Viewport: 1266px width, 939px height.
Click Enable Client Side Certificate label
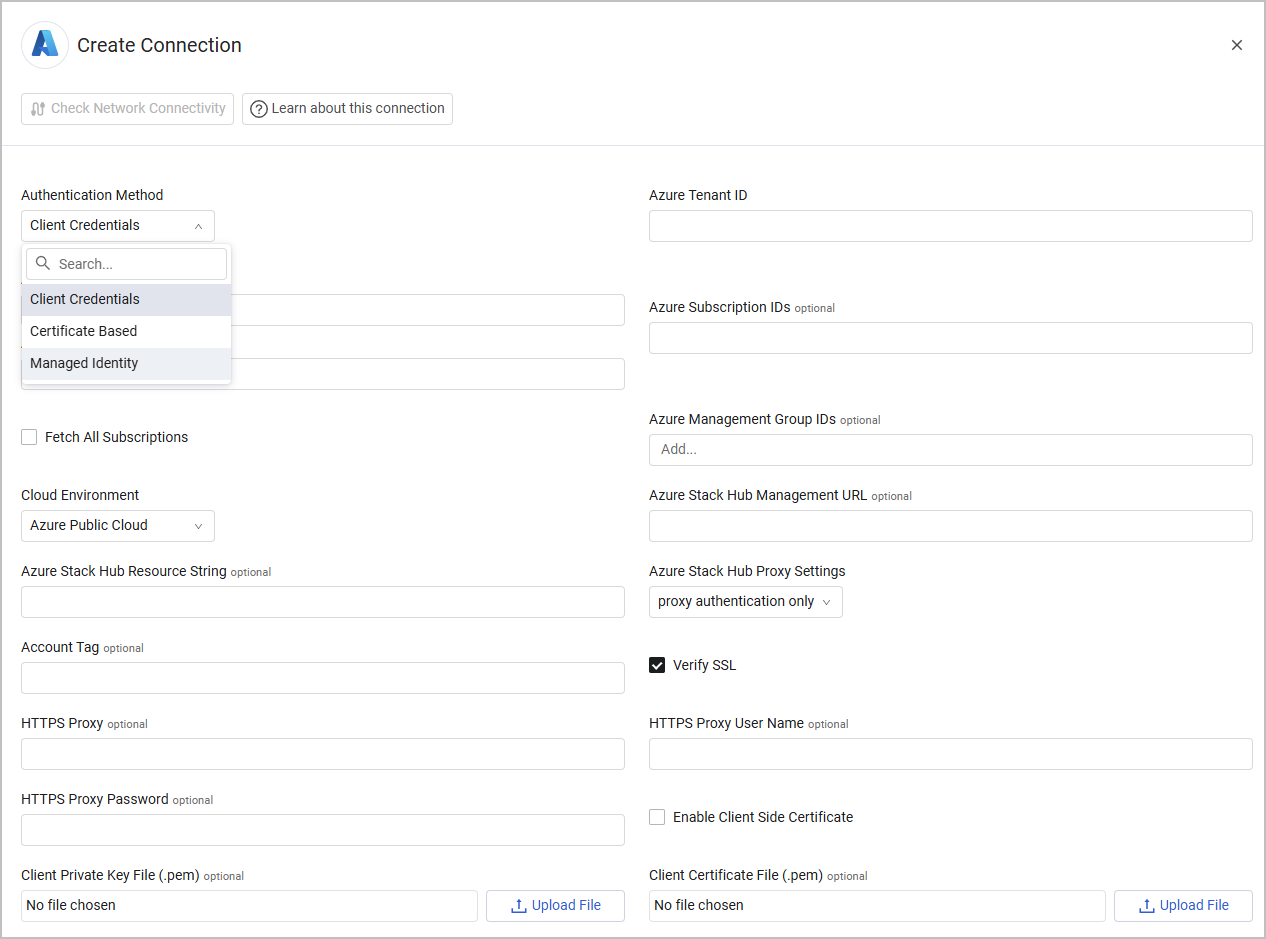(x=763, y=817)
